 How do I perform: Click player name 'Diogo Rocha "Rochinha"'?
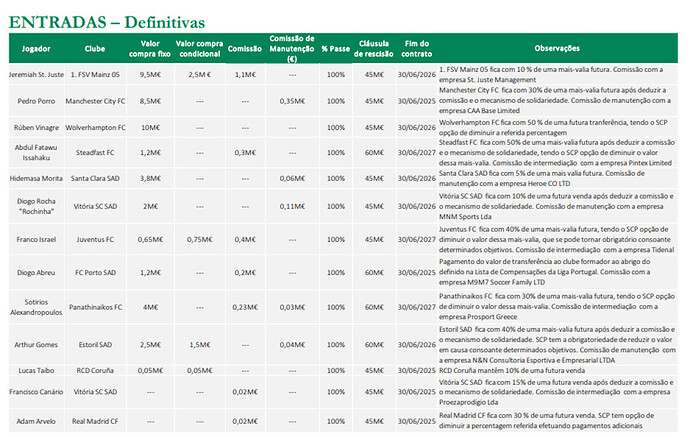coord(36,206)
